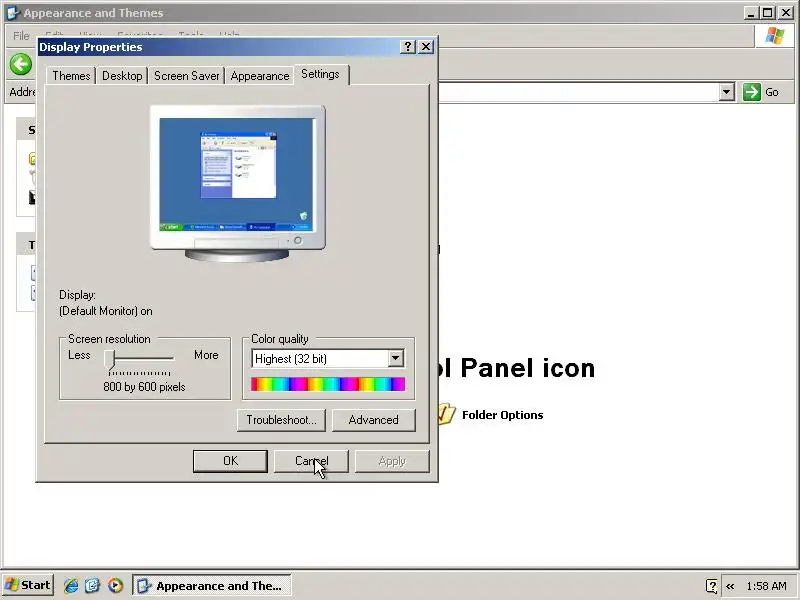Viewport: 800px width, 600px height.
Task: Click the greyed-out Apply button
Action: pyautogui.click(x=392, y=461)
